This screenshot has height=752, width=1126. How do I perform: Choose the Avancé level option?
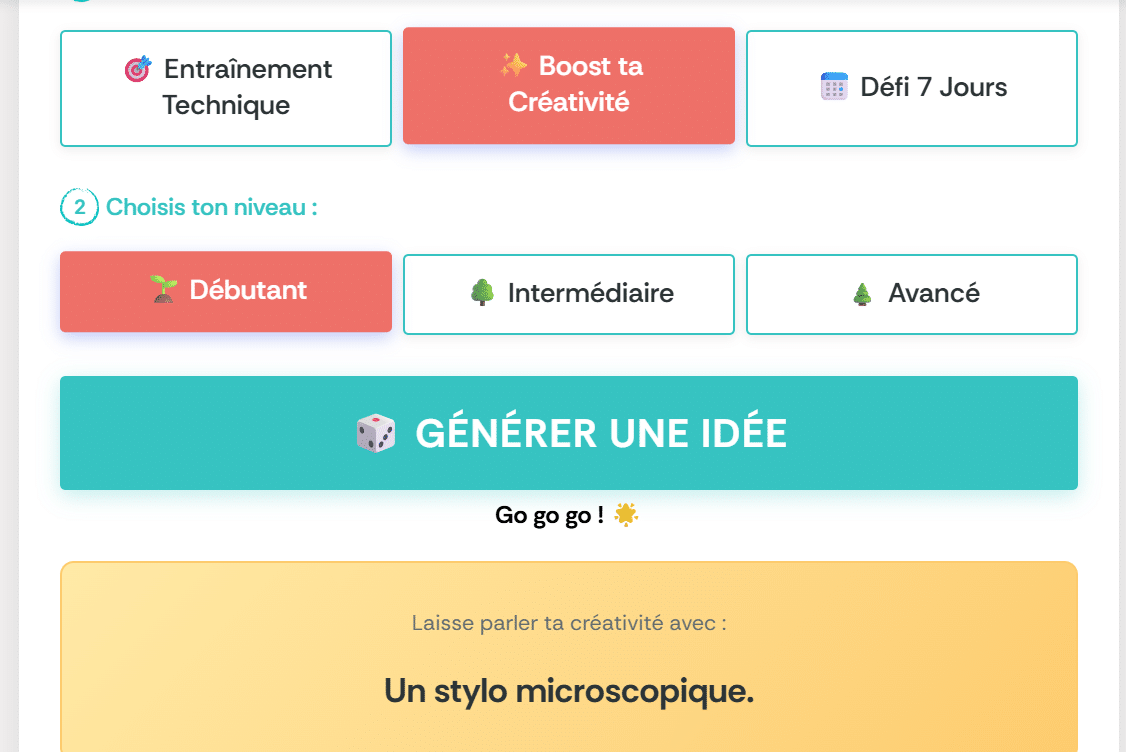tap(912, 294)
